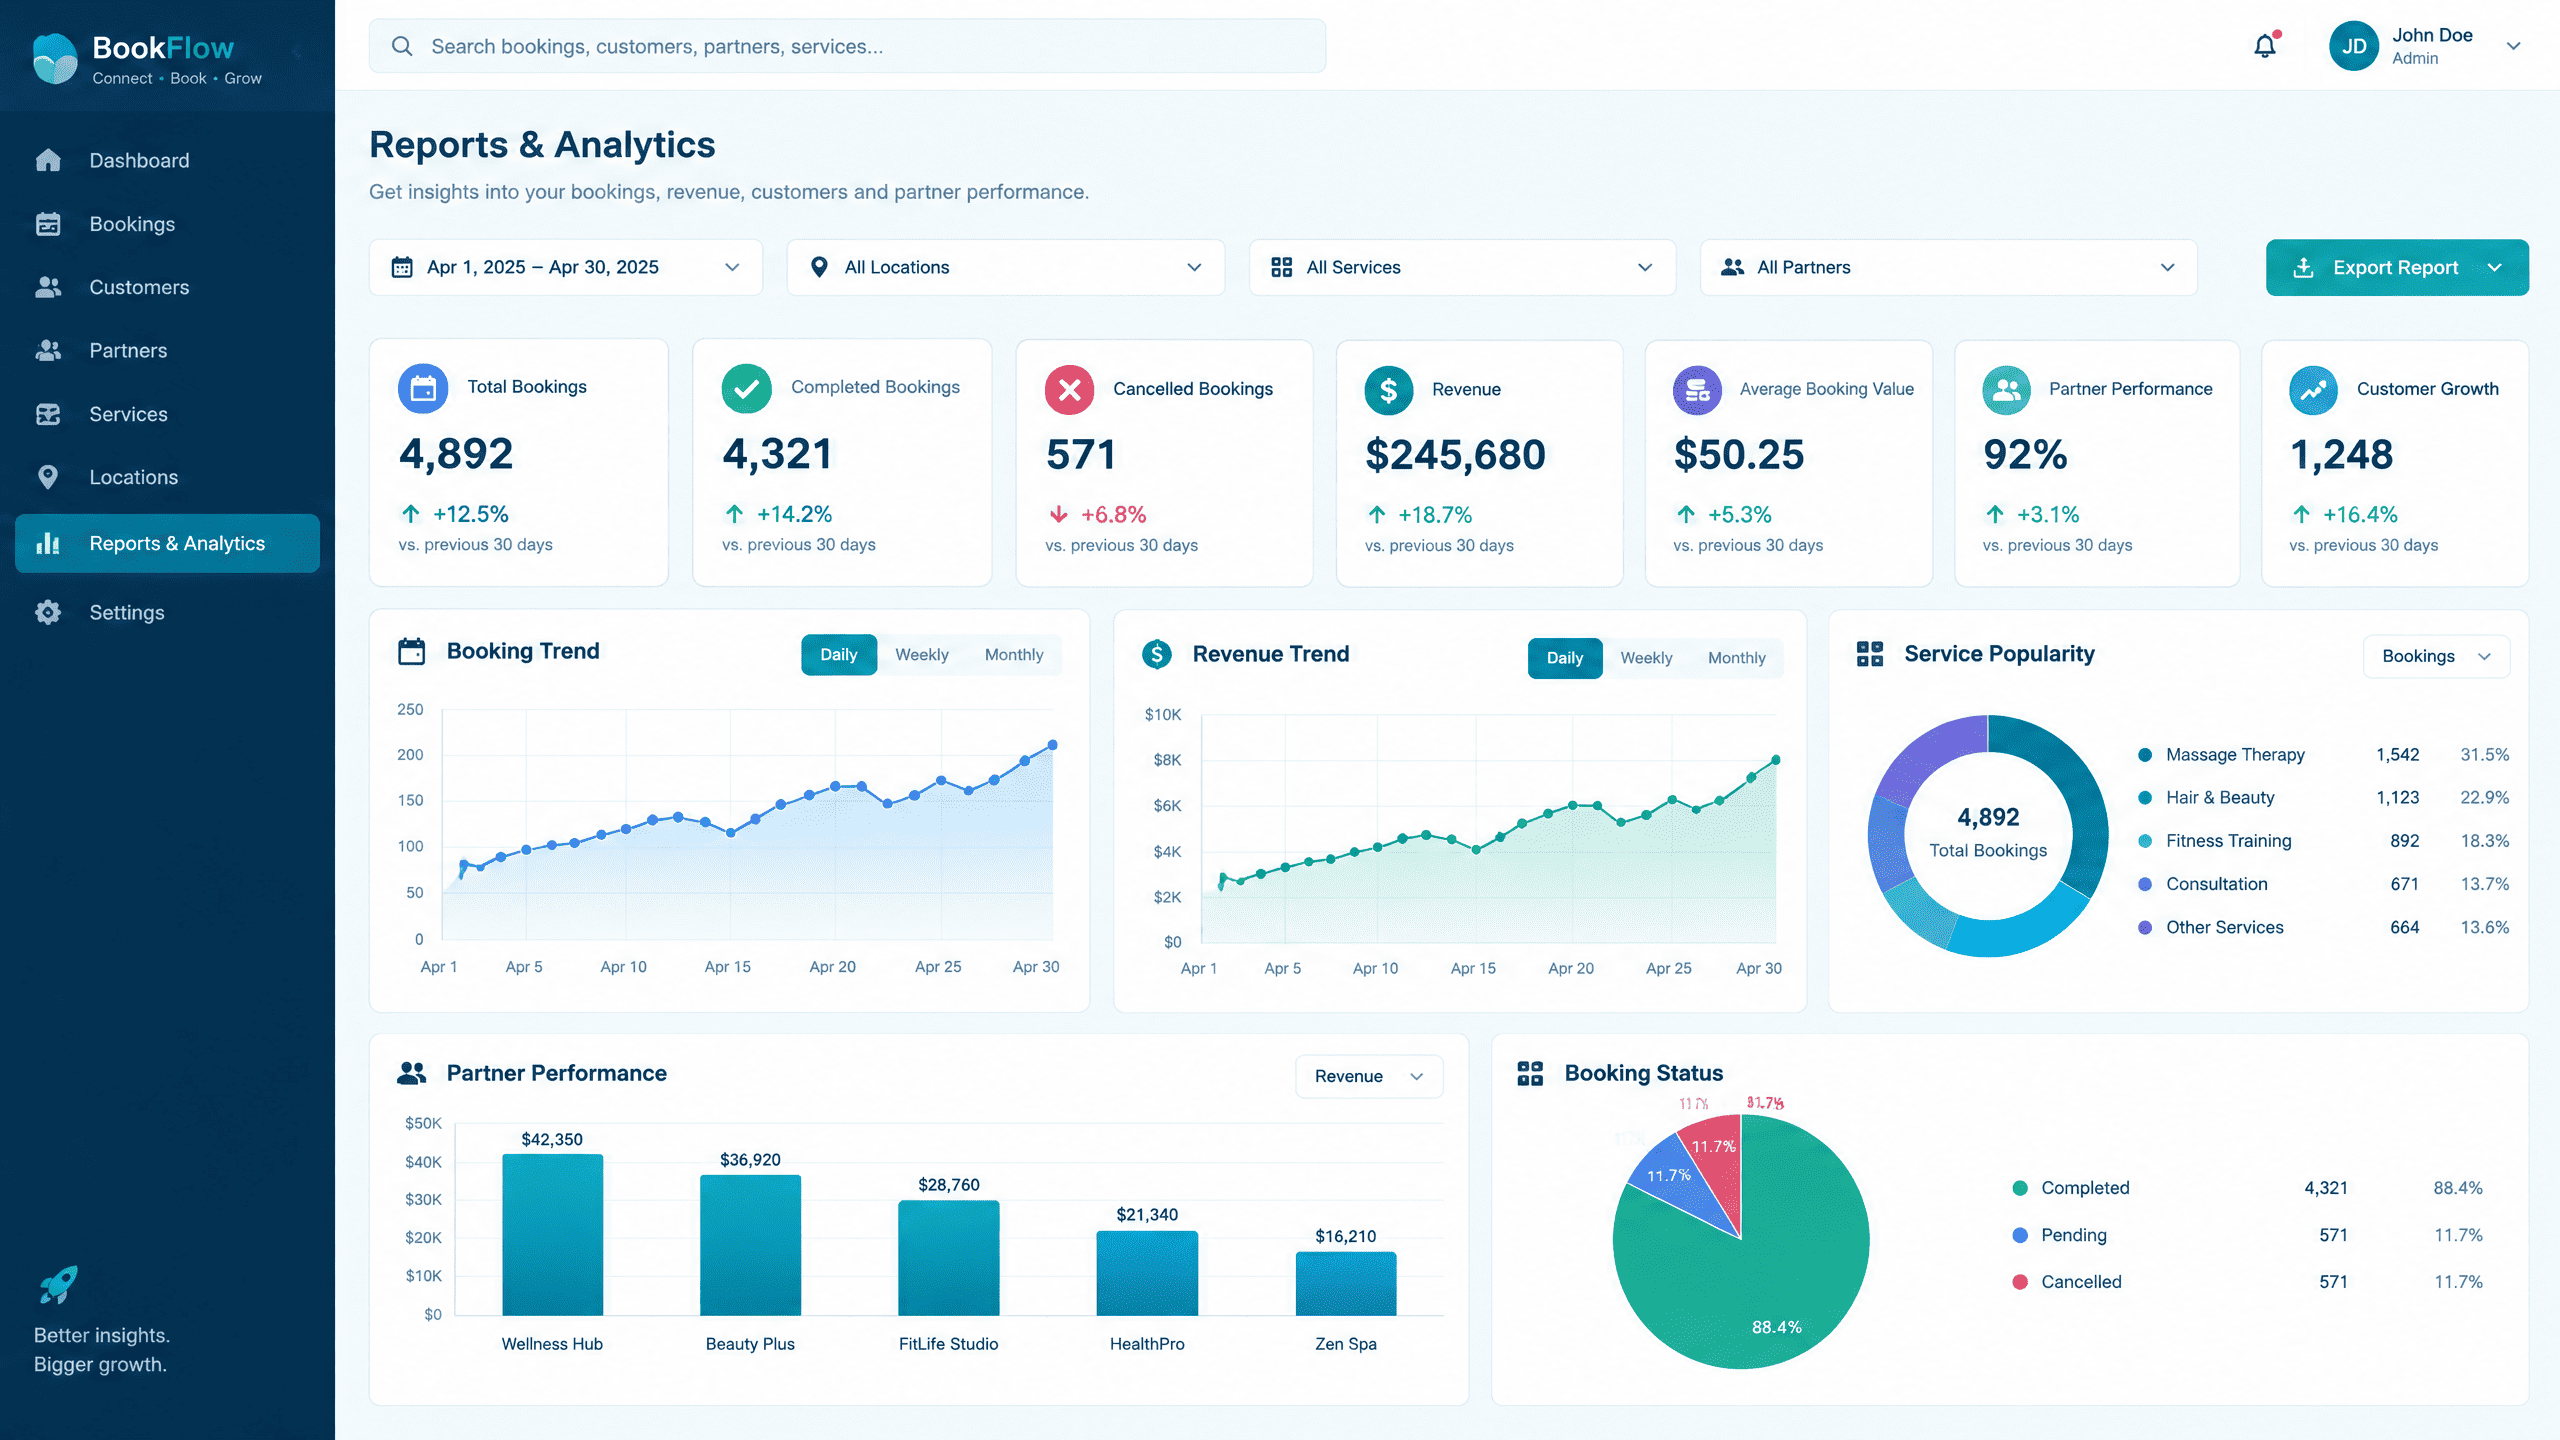The width and height of the screenshot is (2560, 1440).
Task: Open Settings in sidebar
Action: pyautogui.click(x=127, y=612)
